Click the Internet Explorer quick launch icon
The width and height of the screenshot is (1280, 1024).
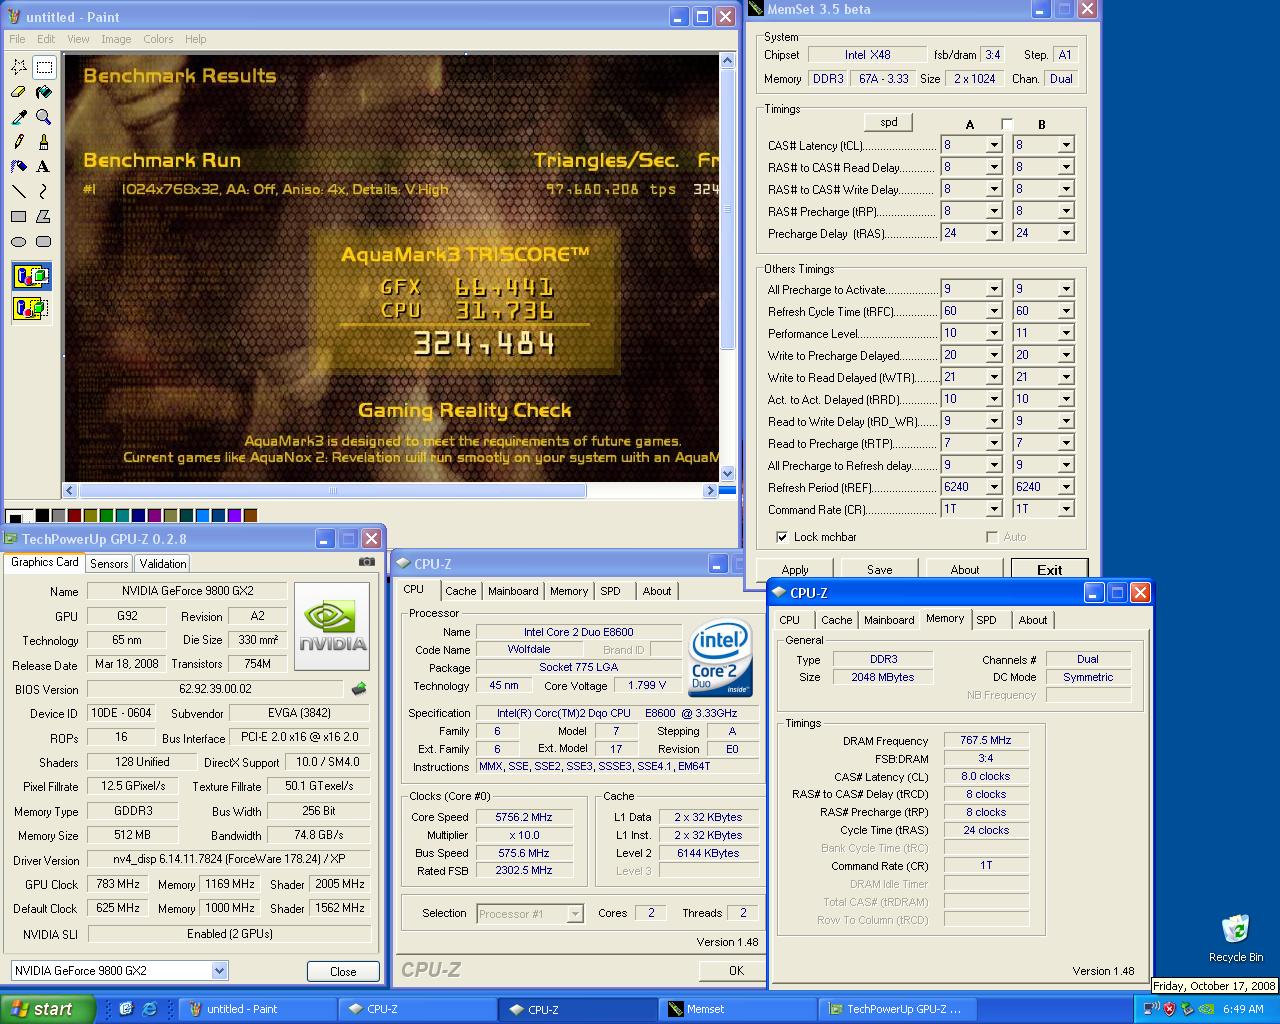pos(150,1009)
